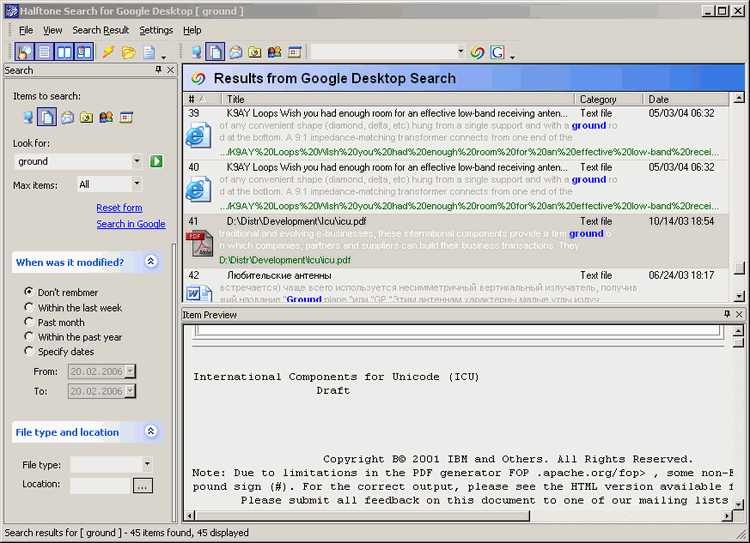Click the calendar icon under Items to search

click(126, 118)
